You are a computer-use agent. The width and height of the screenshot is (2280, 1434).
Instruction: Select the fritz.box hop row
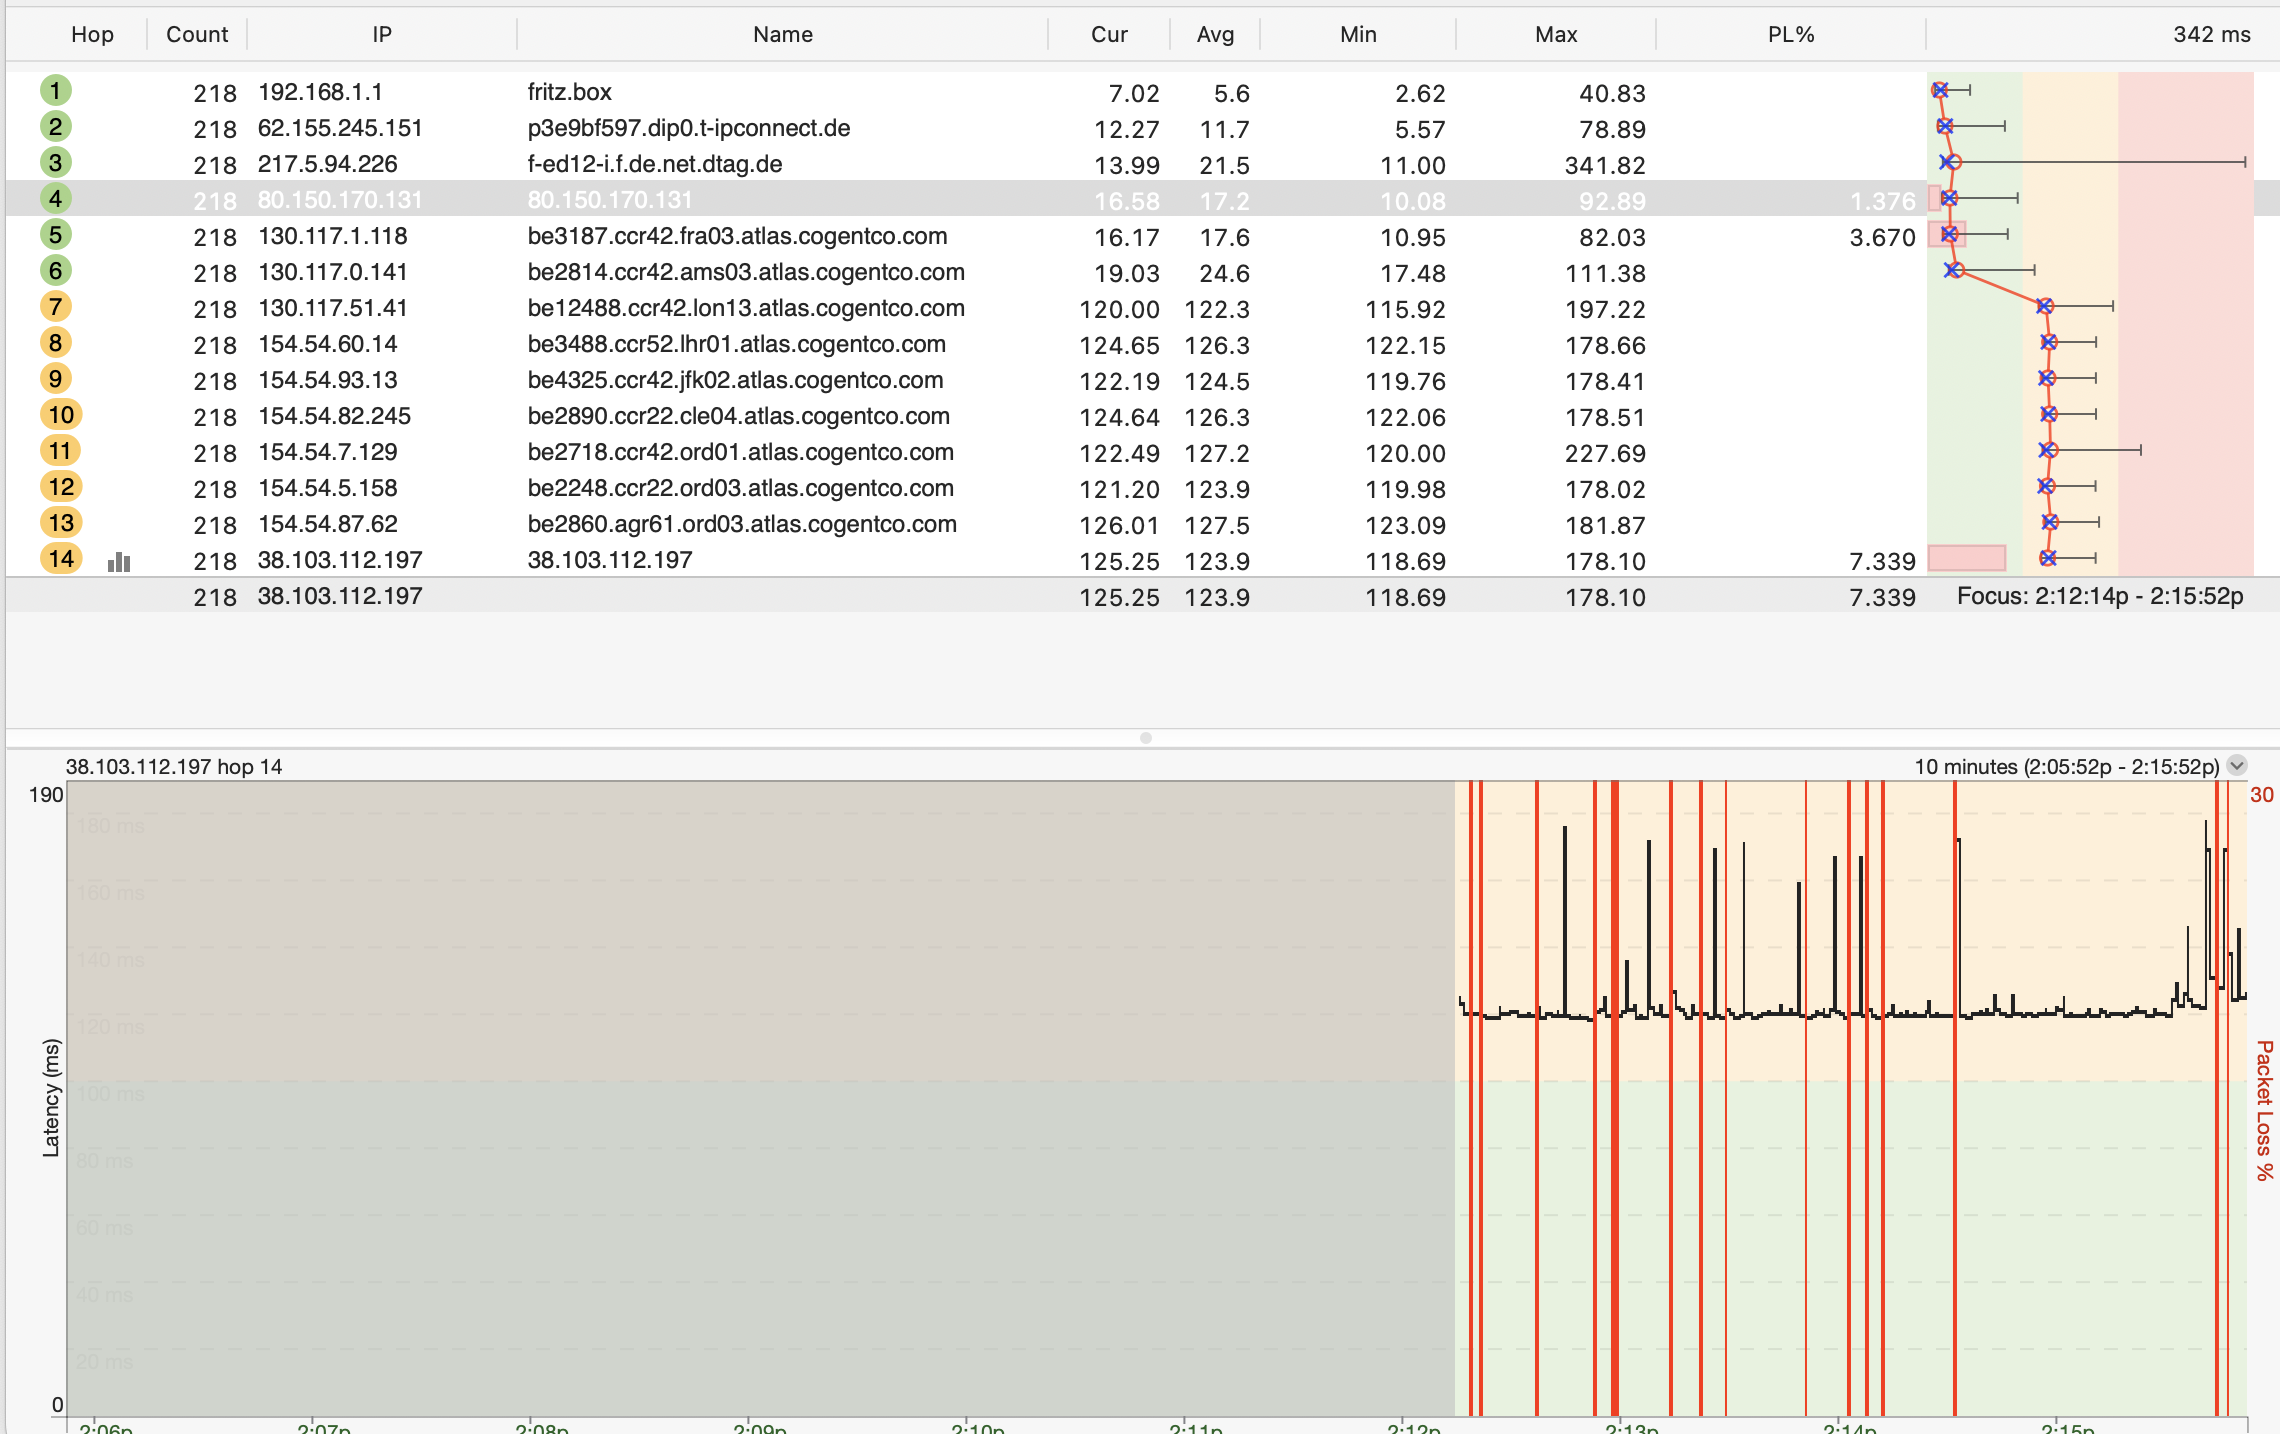pos(569,92)
